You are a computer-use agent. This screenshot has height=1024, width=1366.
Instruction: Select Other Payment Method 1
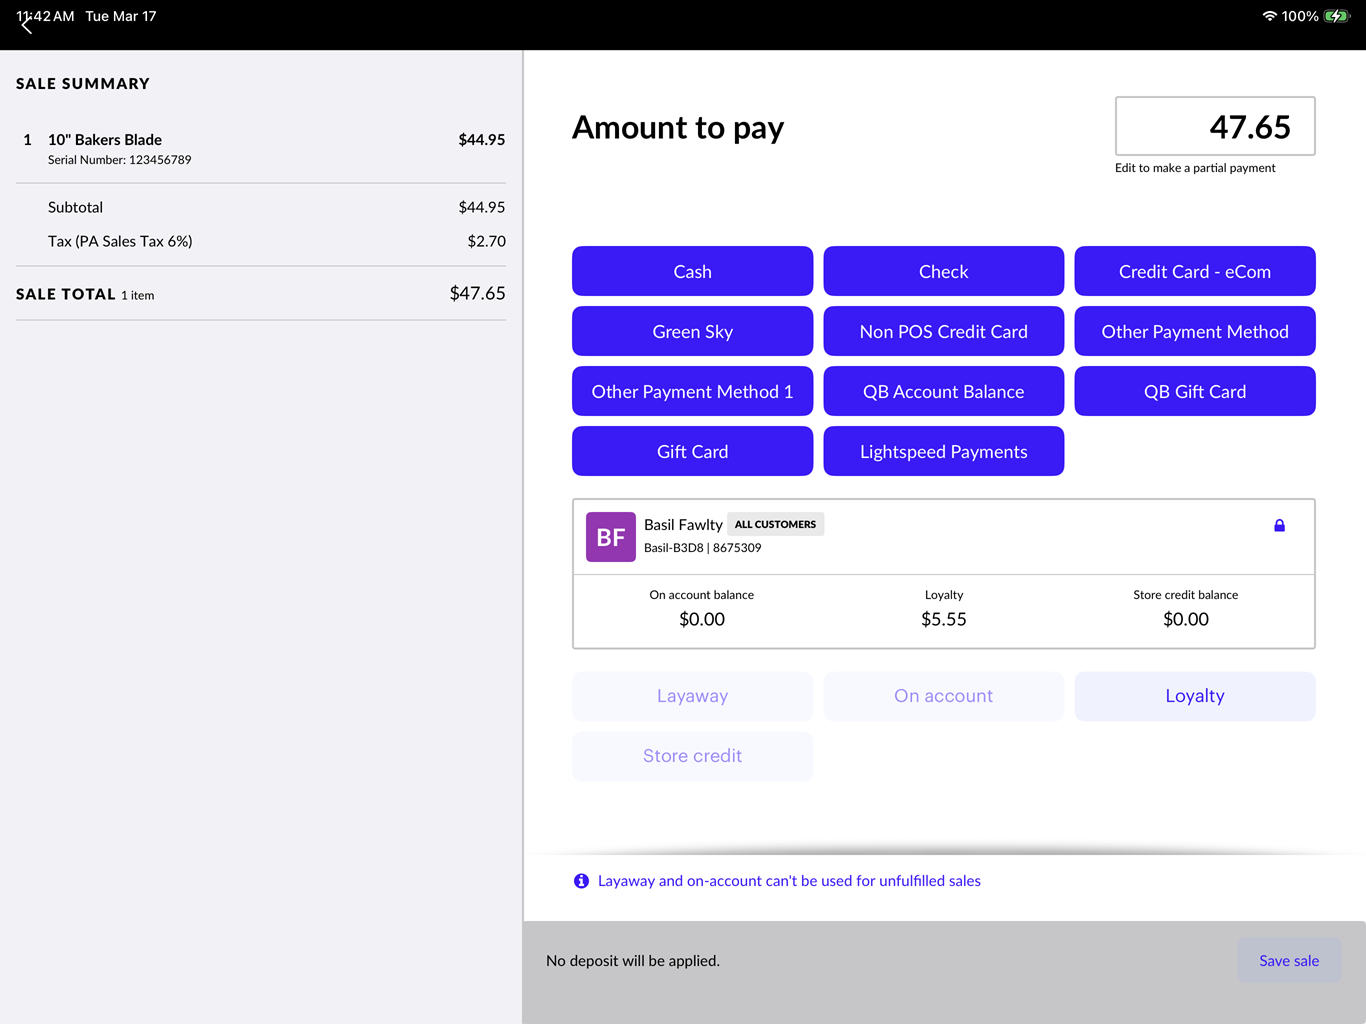click(x=692, y=391)
